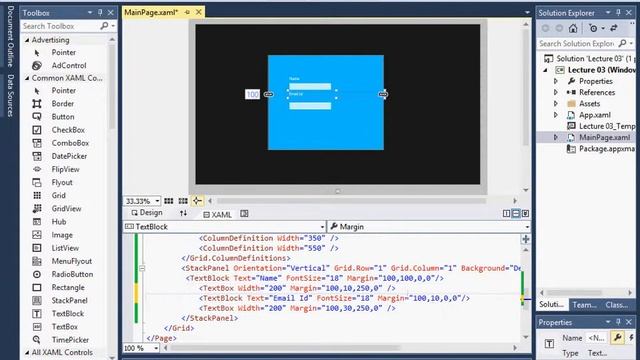The width and height of the screenshot is (640, 360).
Task: Toggle the snap grid button in designer
Action: coord(169,201)
